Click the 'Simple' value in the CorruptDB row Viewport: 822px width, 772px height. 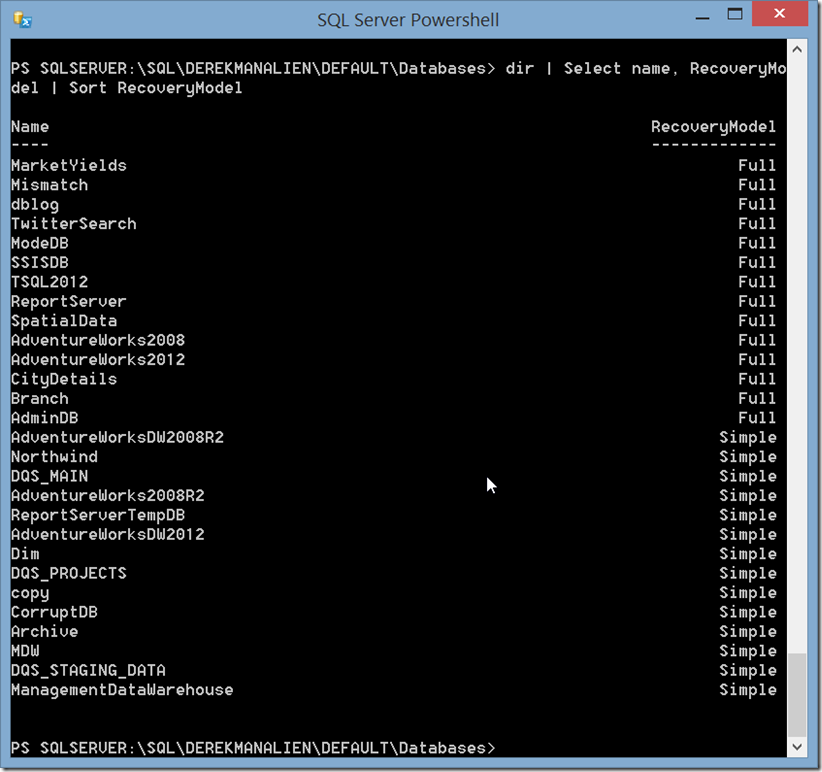[748, 613]
